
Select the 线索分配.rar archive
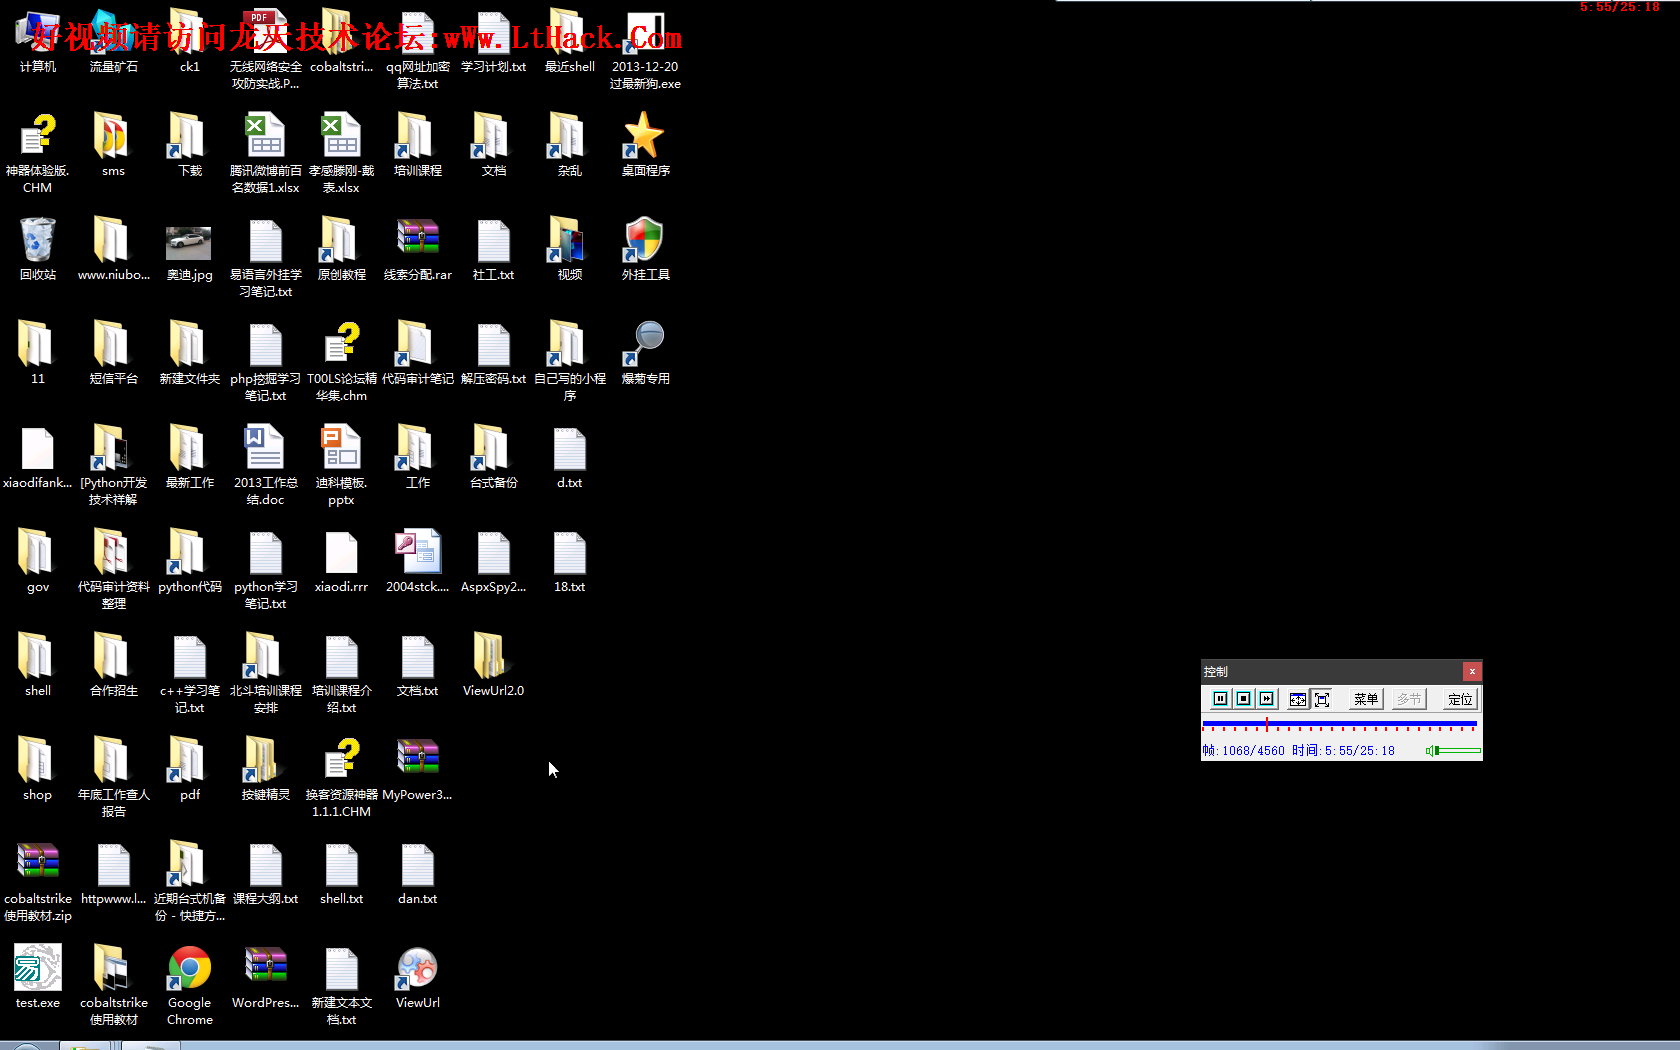click(x=418, y=248)
